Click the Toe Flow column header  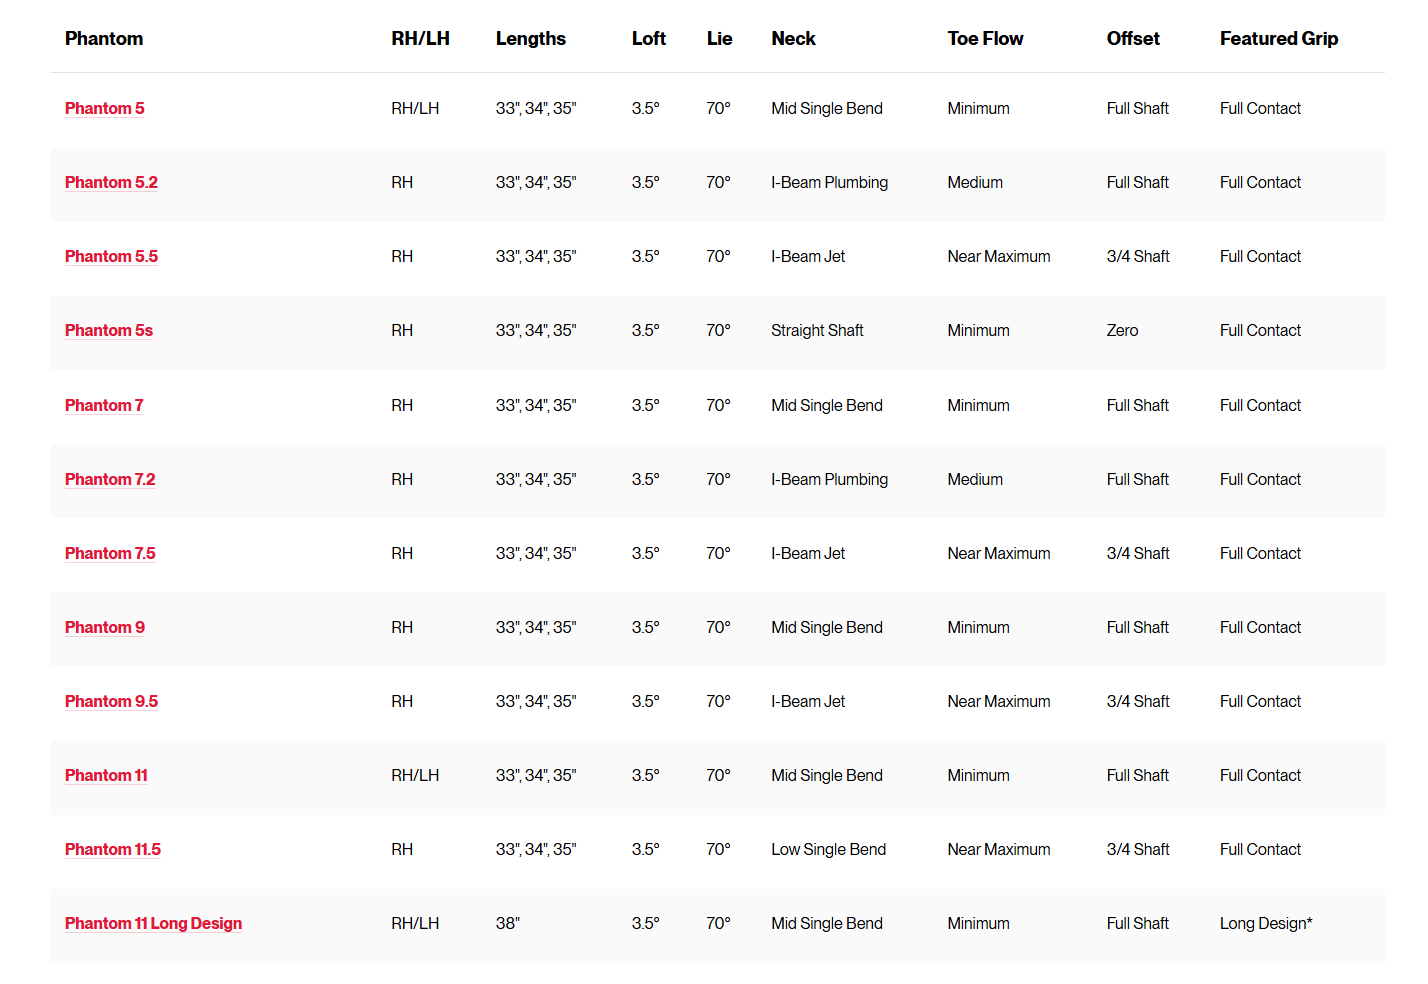pos(985,39)
